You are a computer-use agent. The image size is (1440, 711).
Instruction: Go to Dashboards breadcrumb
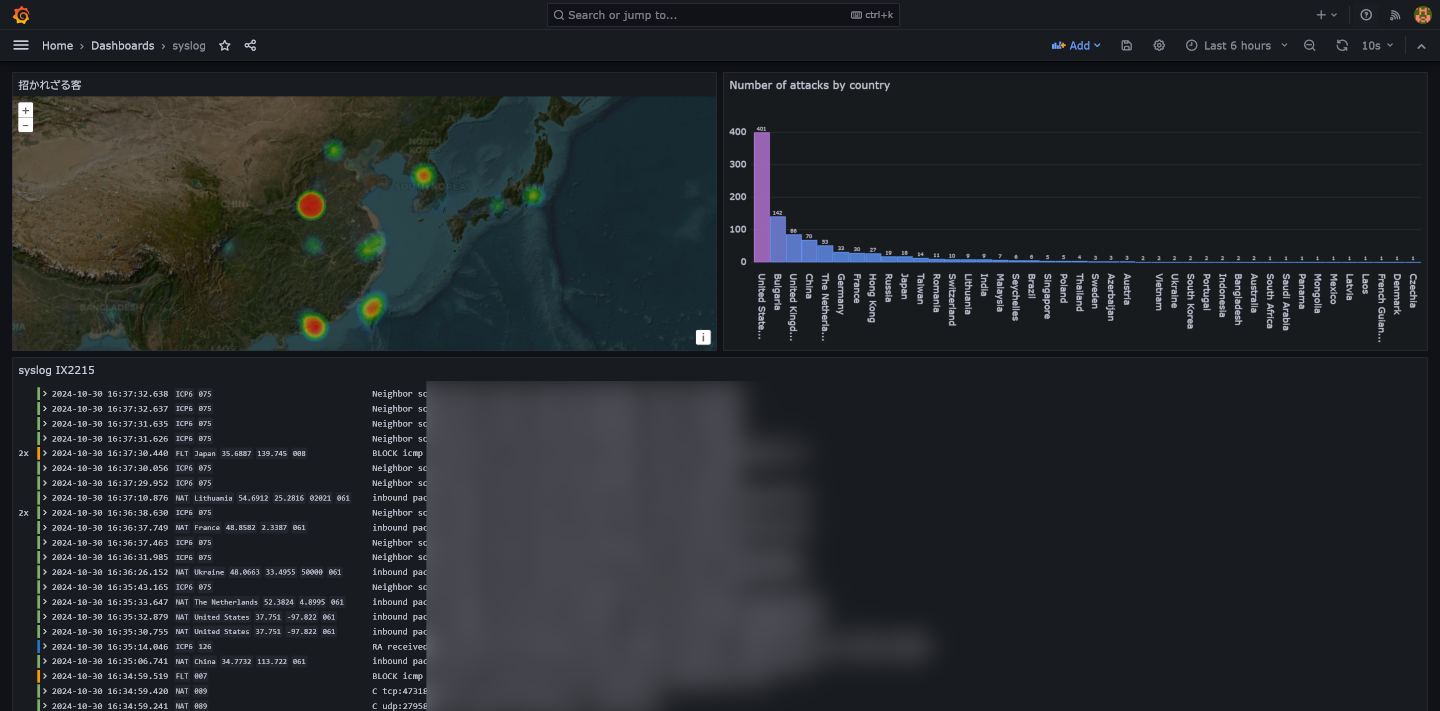[x=122, y=46]
